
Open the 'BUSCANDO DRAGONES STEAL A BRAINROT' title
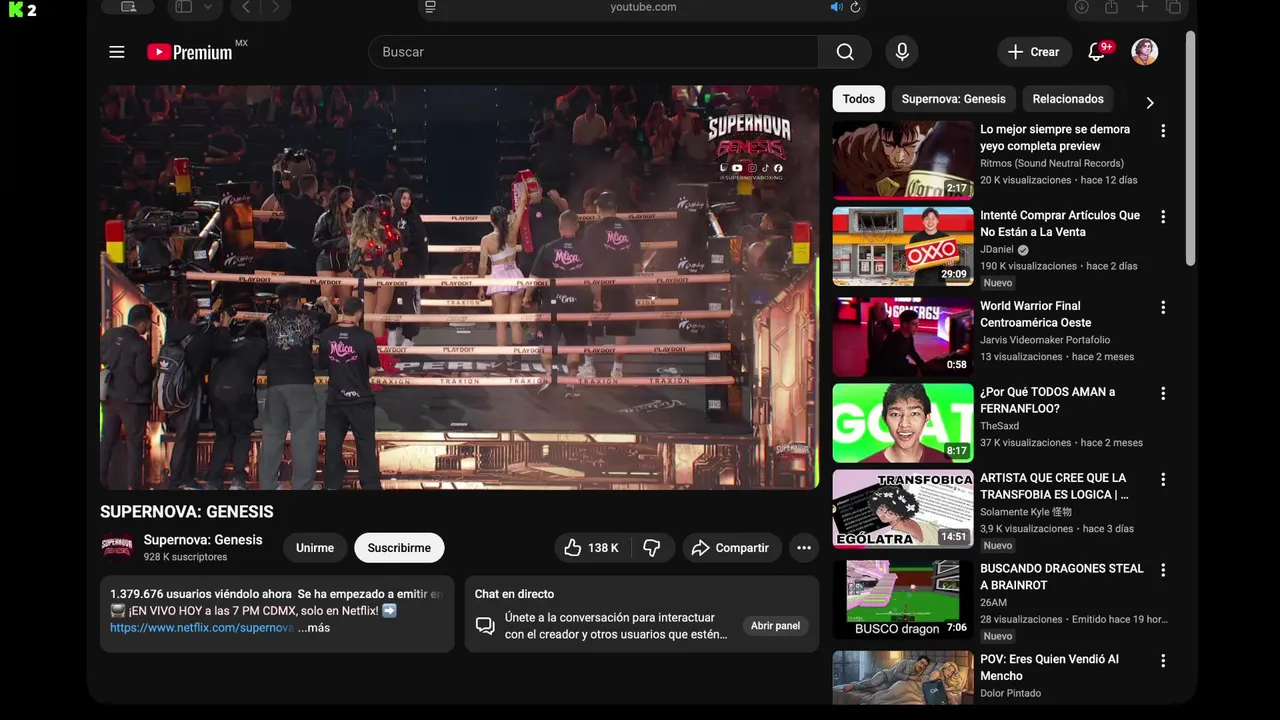pyautogui.click(x=1062, y=577)
